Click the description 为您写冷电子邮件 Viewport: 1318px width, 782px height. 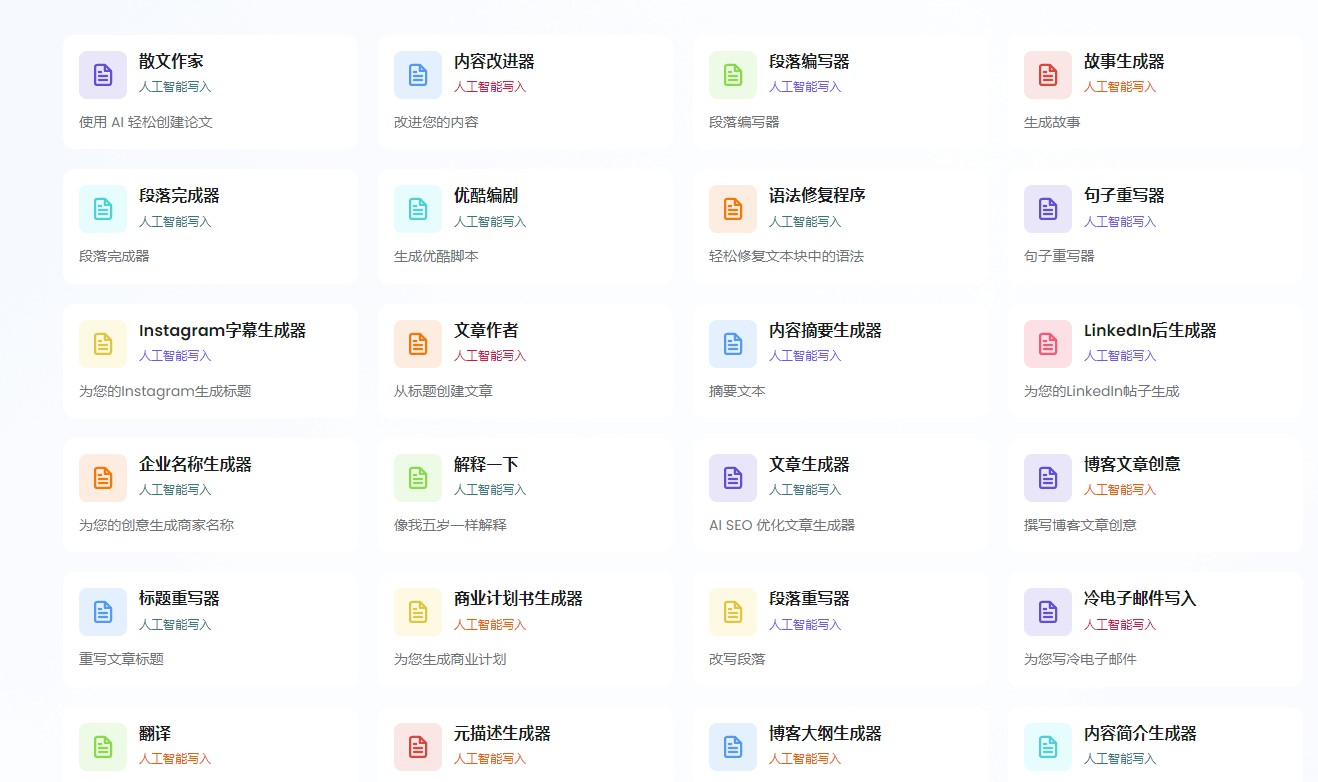pos(1080,659)
